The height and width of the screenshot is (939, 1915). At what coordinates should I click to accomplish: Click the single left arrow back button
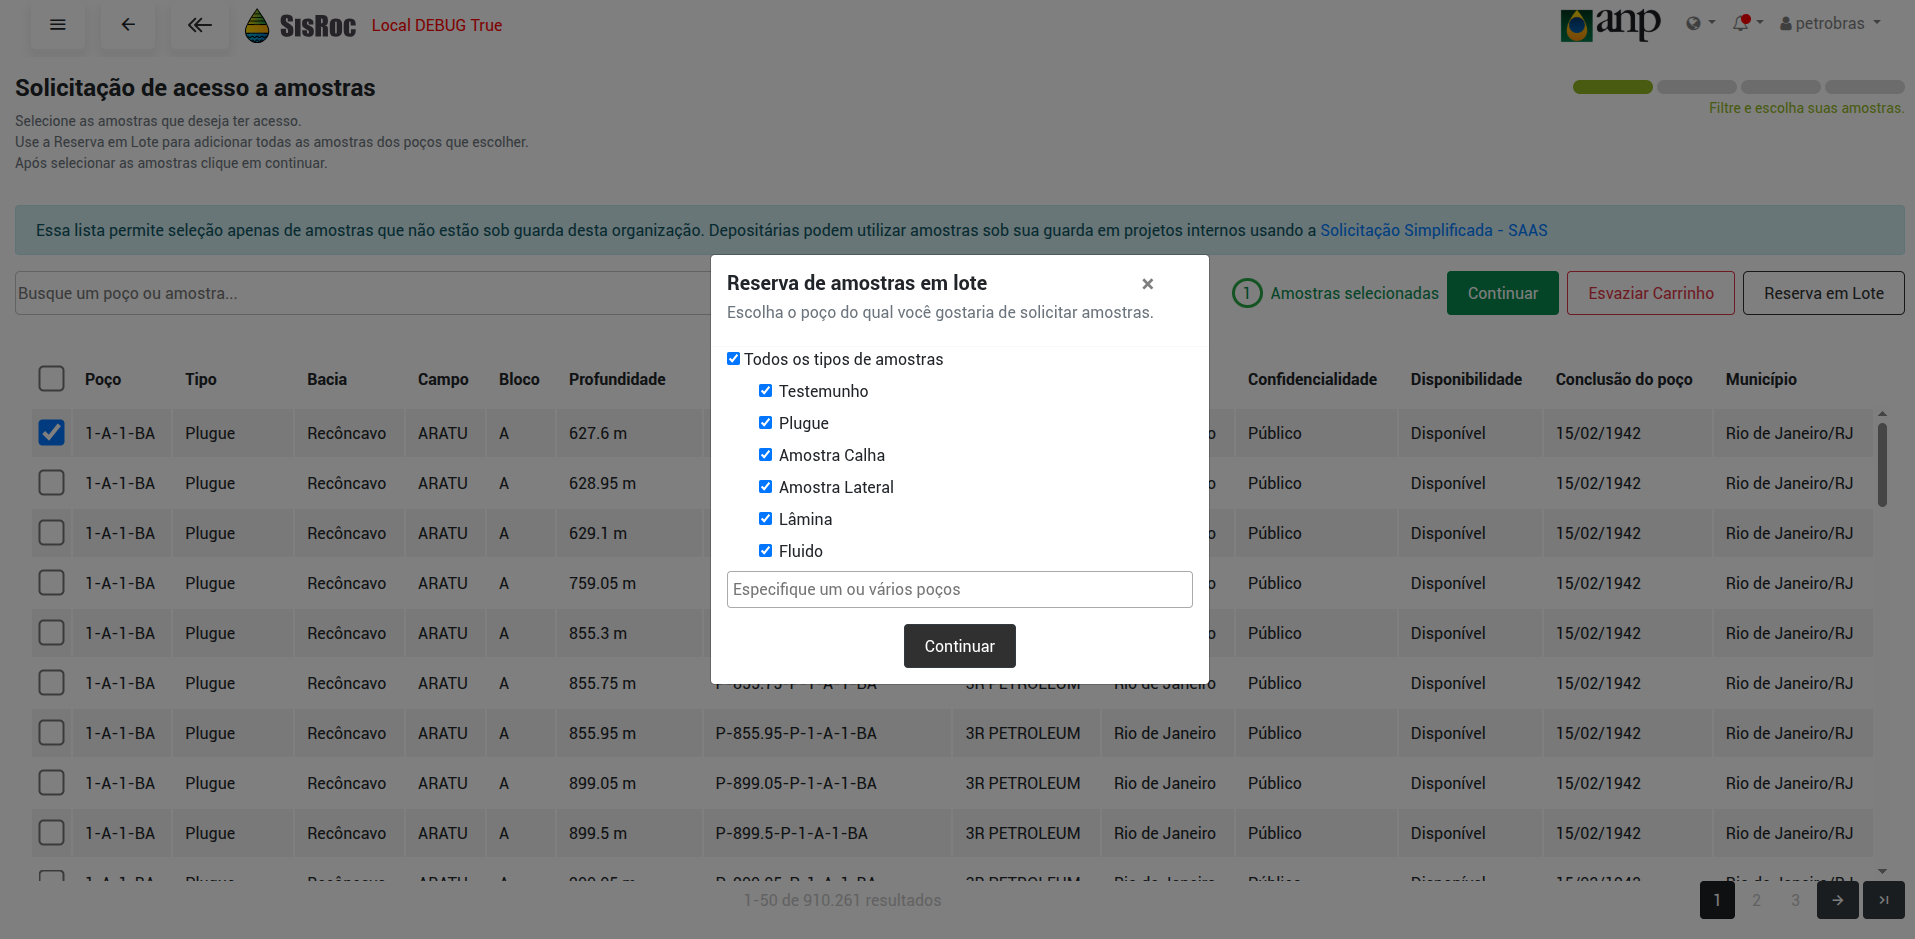pyautogui.click(x=128, y=25)
